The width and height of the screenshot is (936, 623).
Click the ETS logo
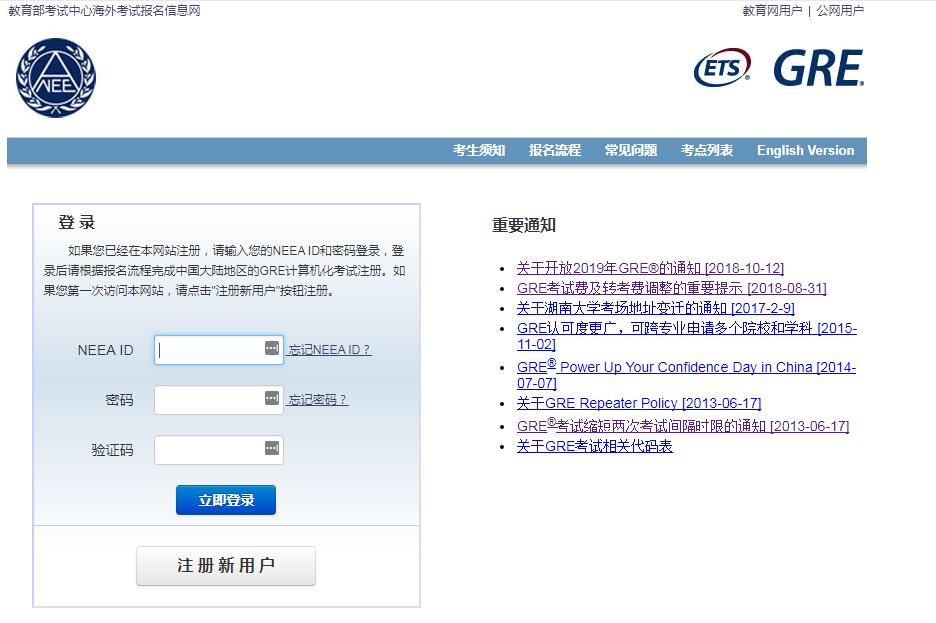pyautogui.click(x=721, y=68)
